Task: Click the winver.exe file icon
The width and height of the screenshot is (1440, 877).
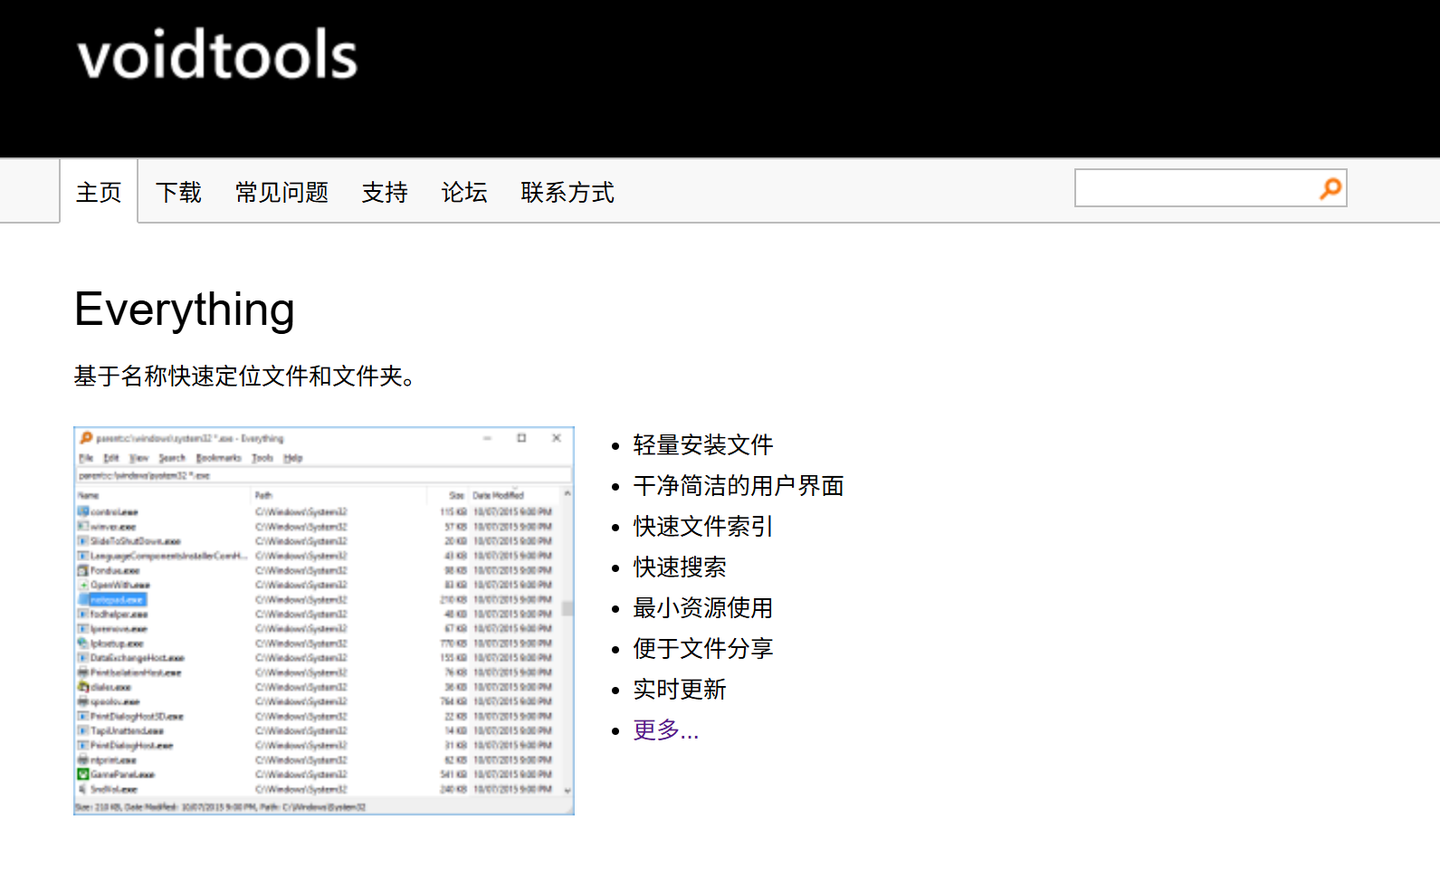Action: (x=81, y=526)
